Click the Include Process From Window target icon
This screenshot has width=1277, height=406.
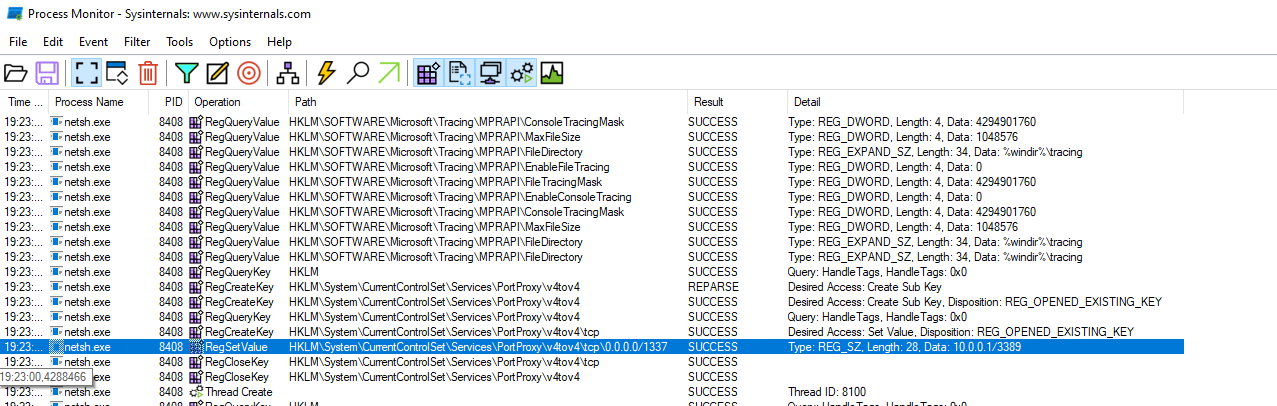249,73
